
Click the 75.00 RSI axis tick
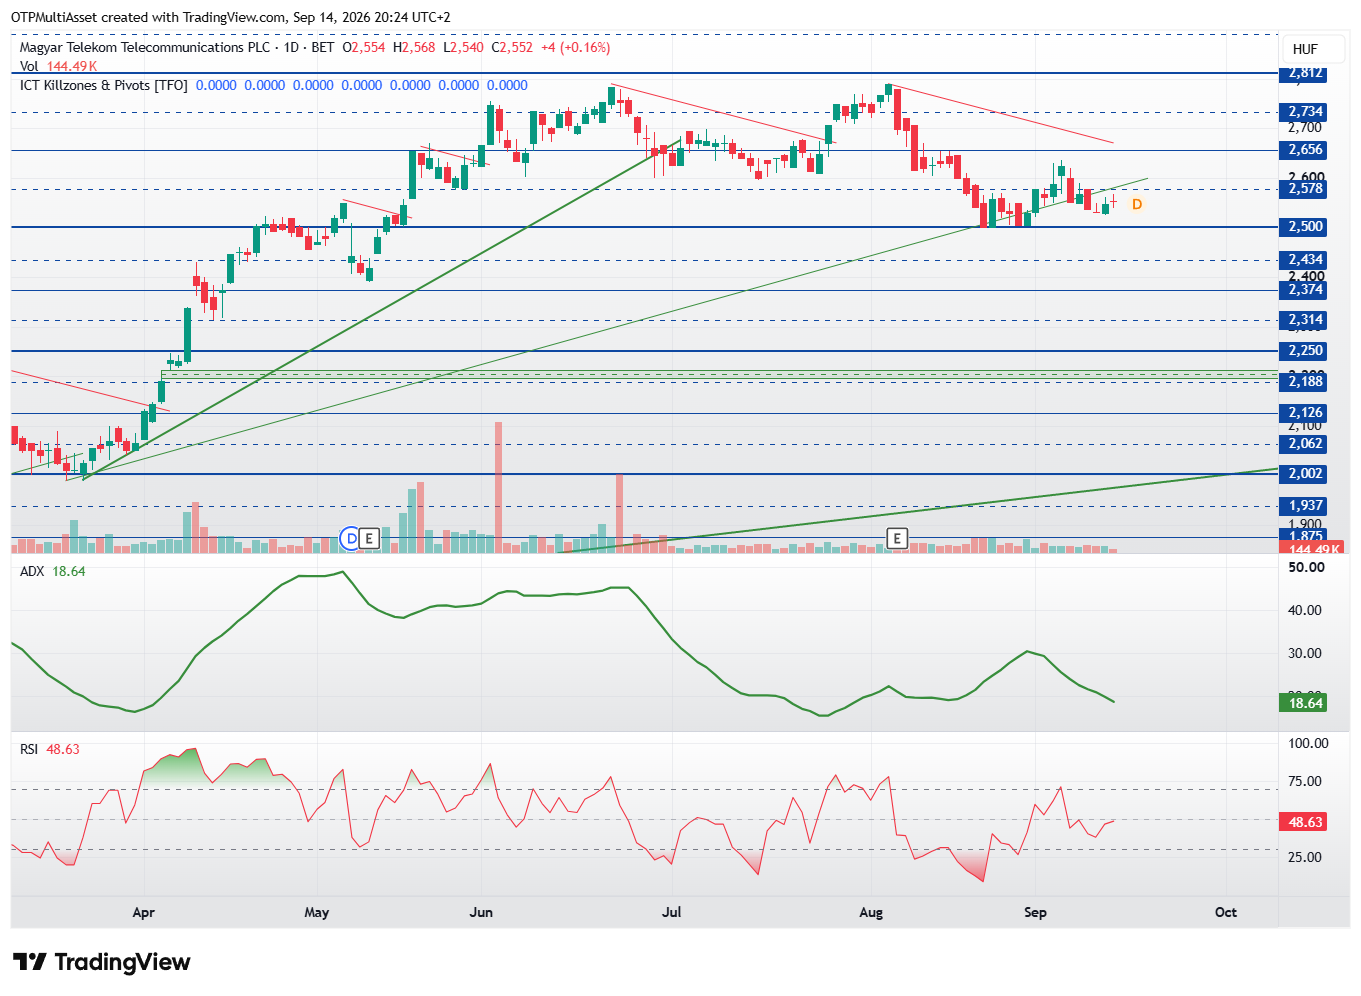pos(1305,781)
